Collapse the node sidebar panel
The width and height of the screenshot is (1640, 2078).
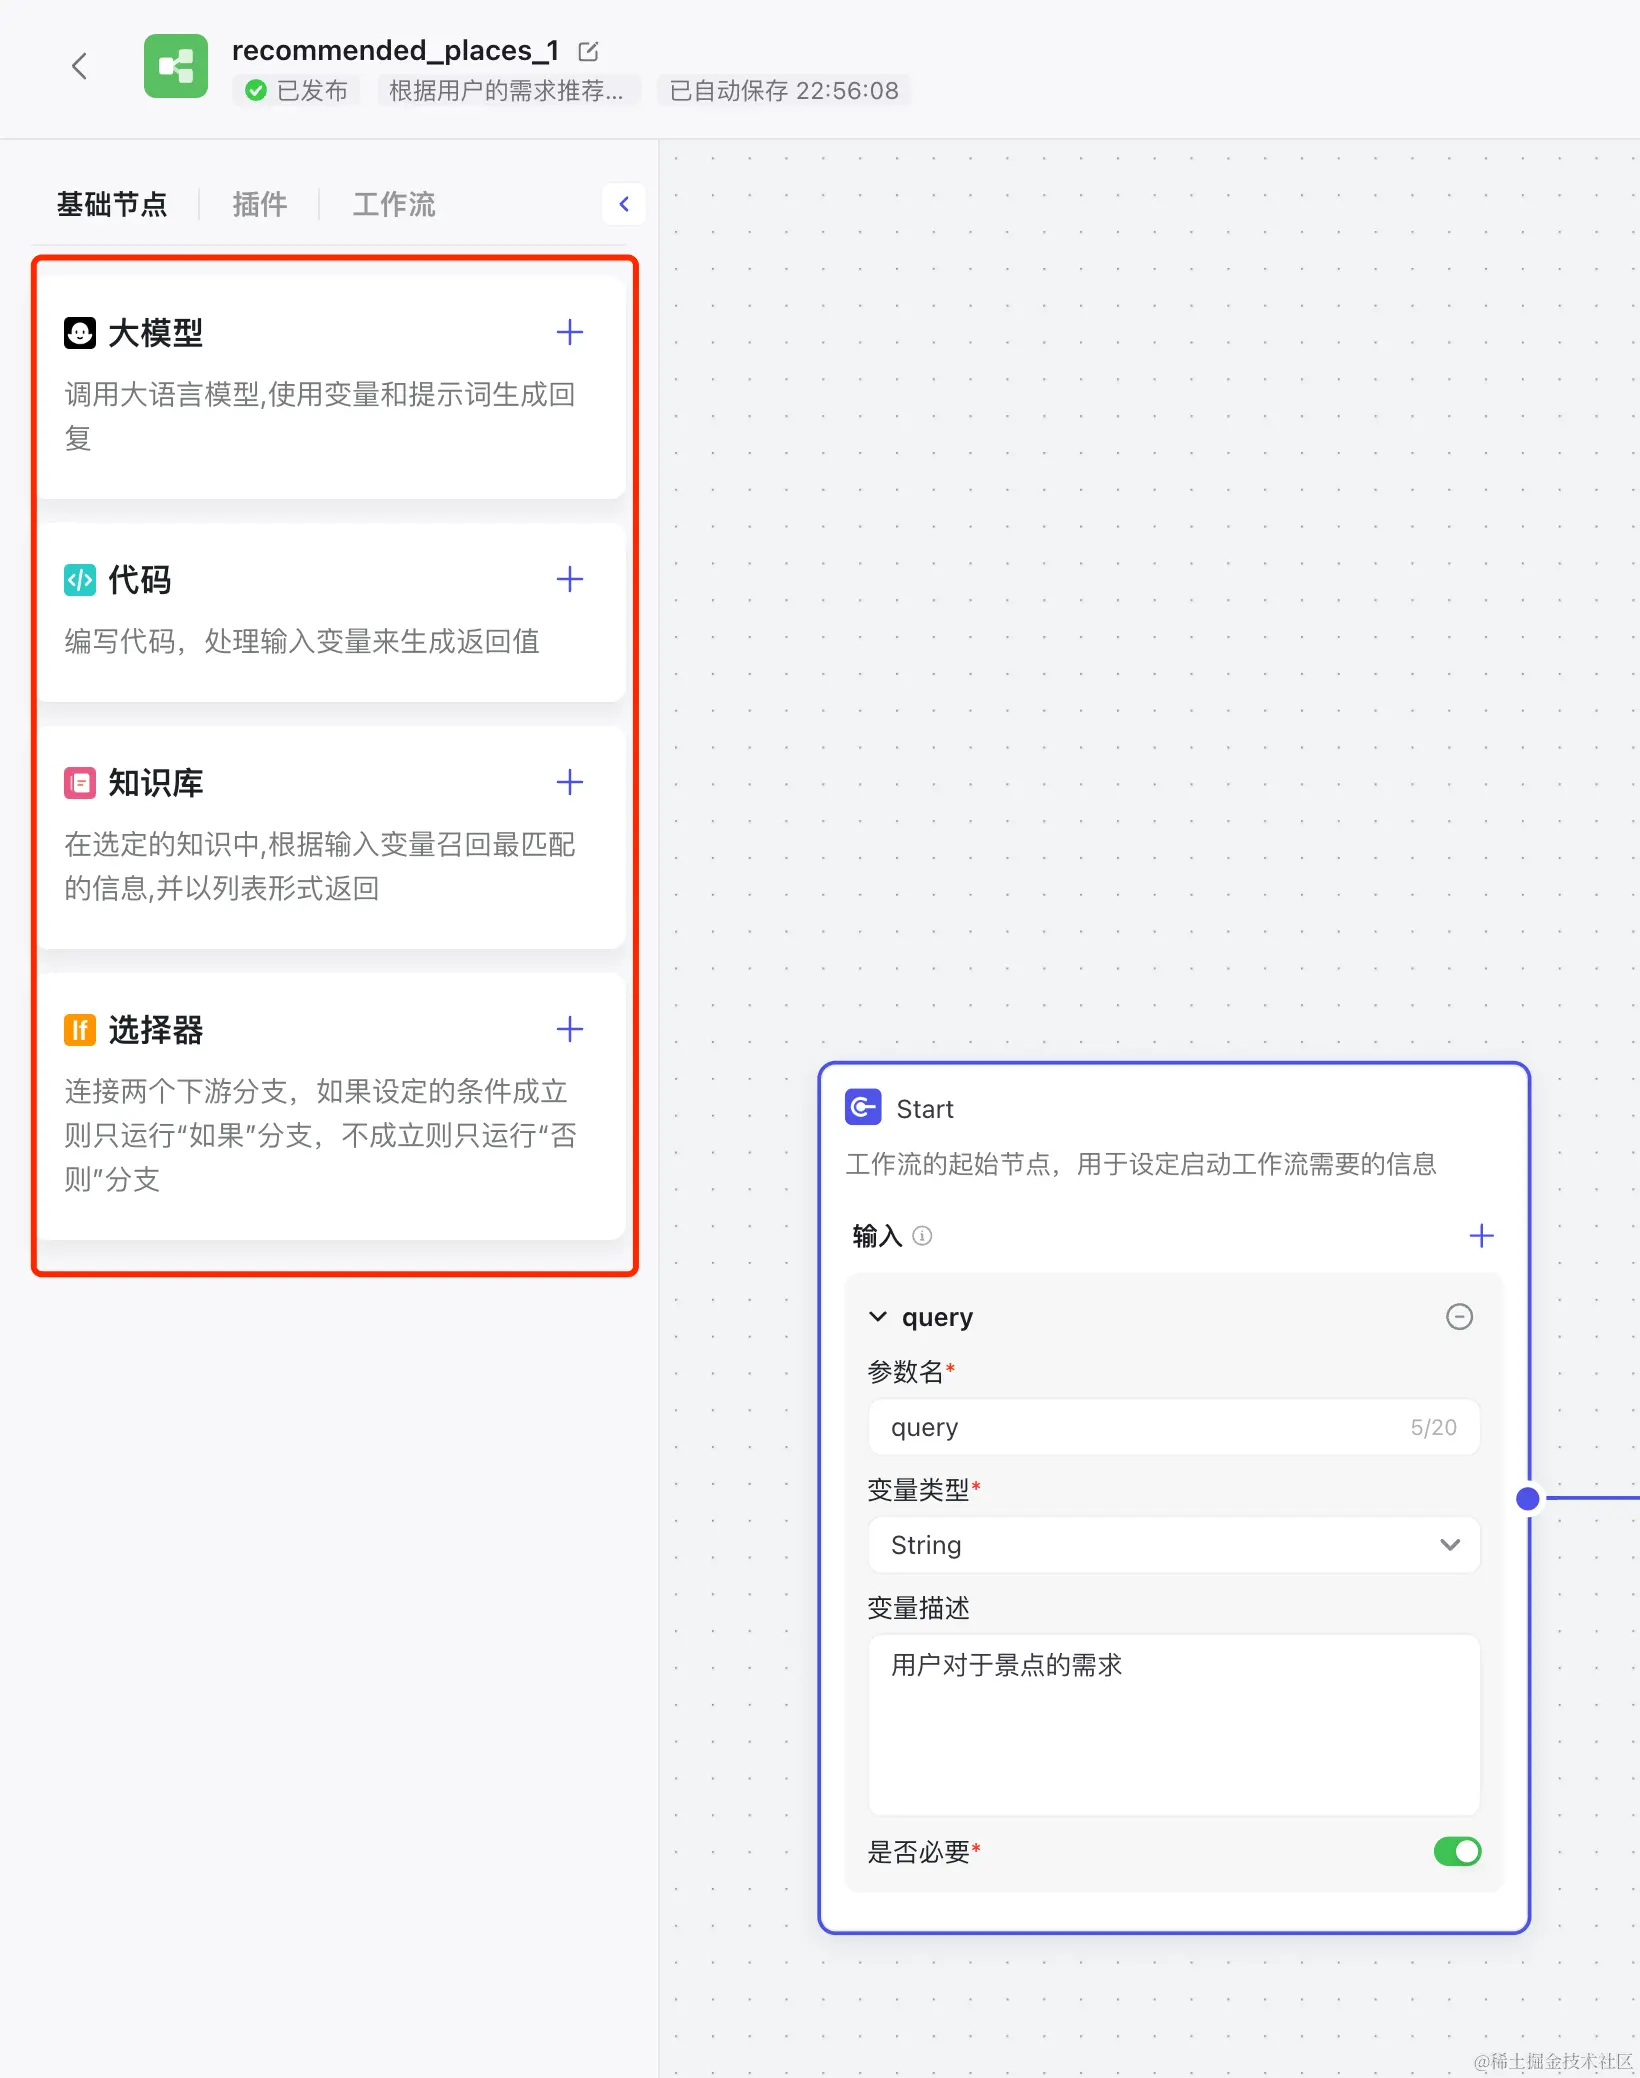tap(624, 204)
